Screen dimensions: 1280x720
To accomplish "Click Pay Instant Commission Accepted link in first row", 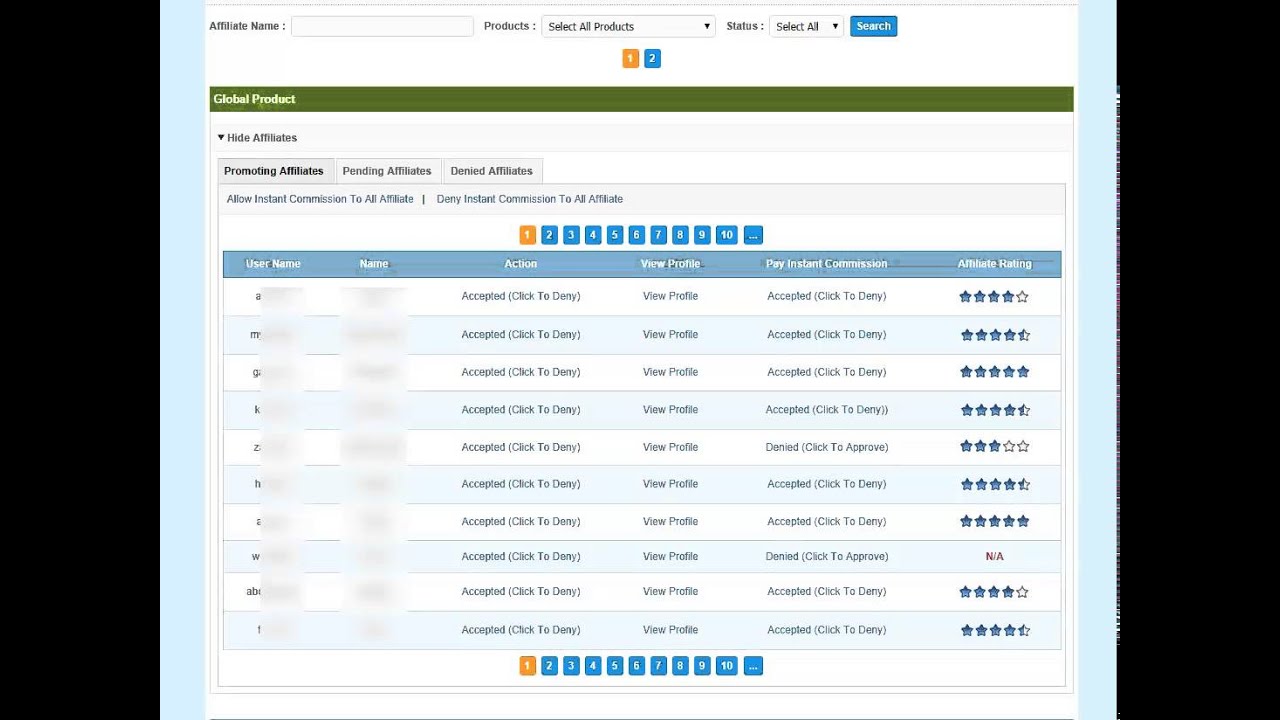I will click(x=827, y=296).
